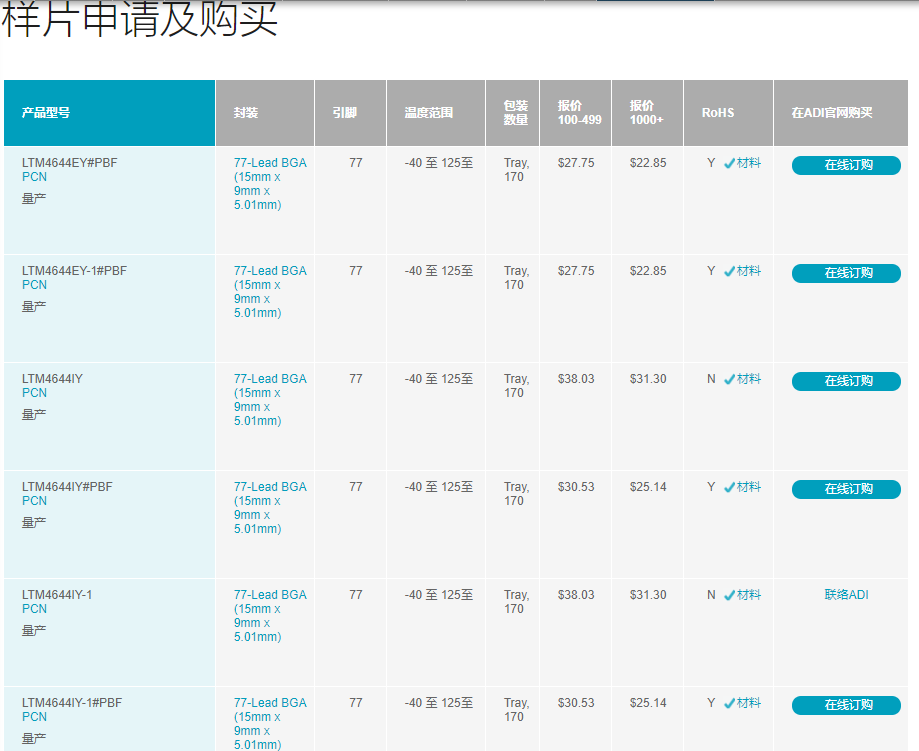Click $31.30 price for LTM4644IY-1
This screenshot has width=919, height=751.
[648, 594]
